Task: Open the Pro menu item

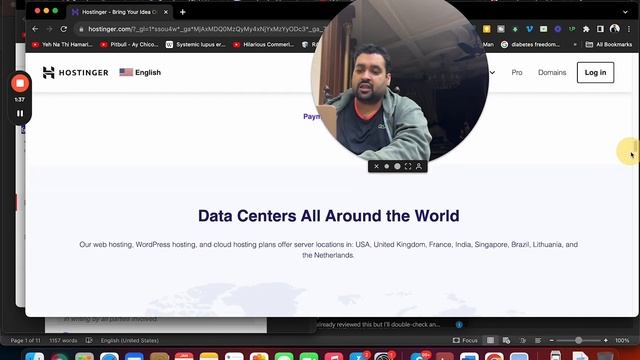Action: click(x=517, y=72)
